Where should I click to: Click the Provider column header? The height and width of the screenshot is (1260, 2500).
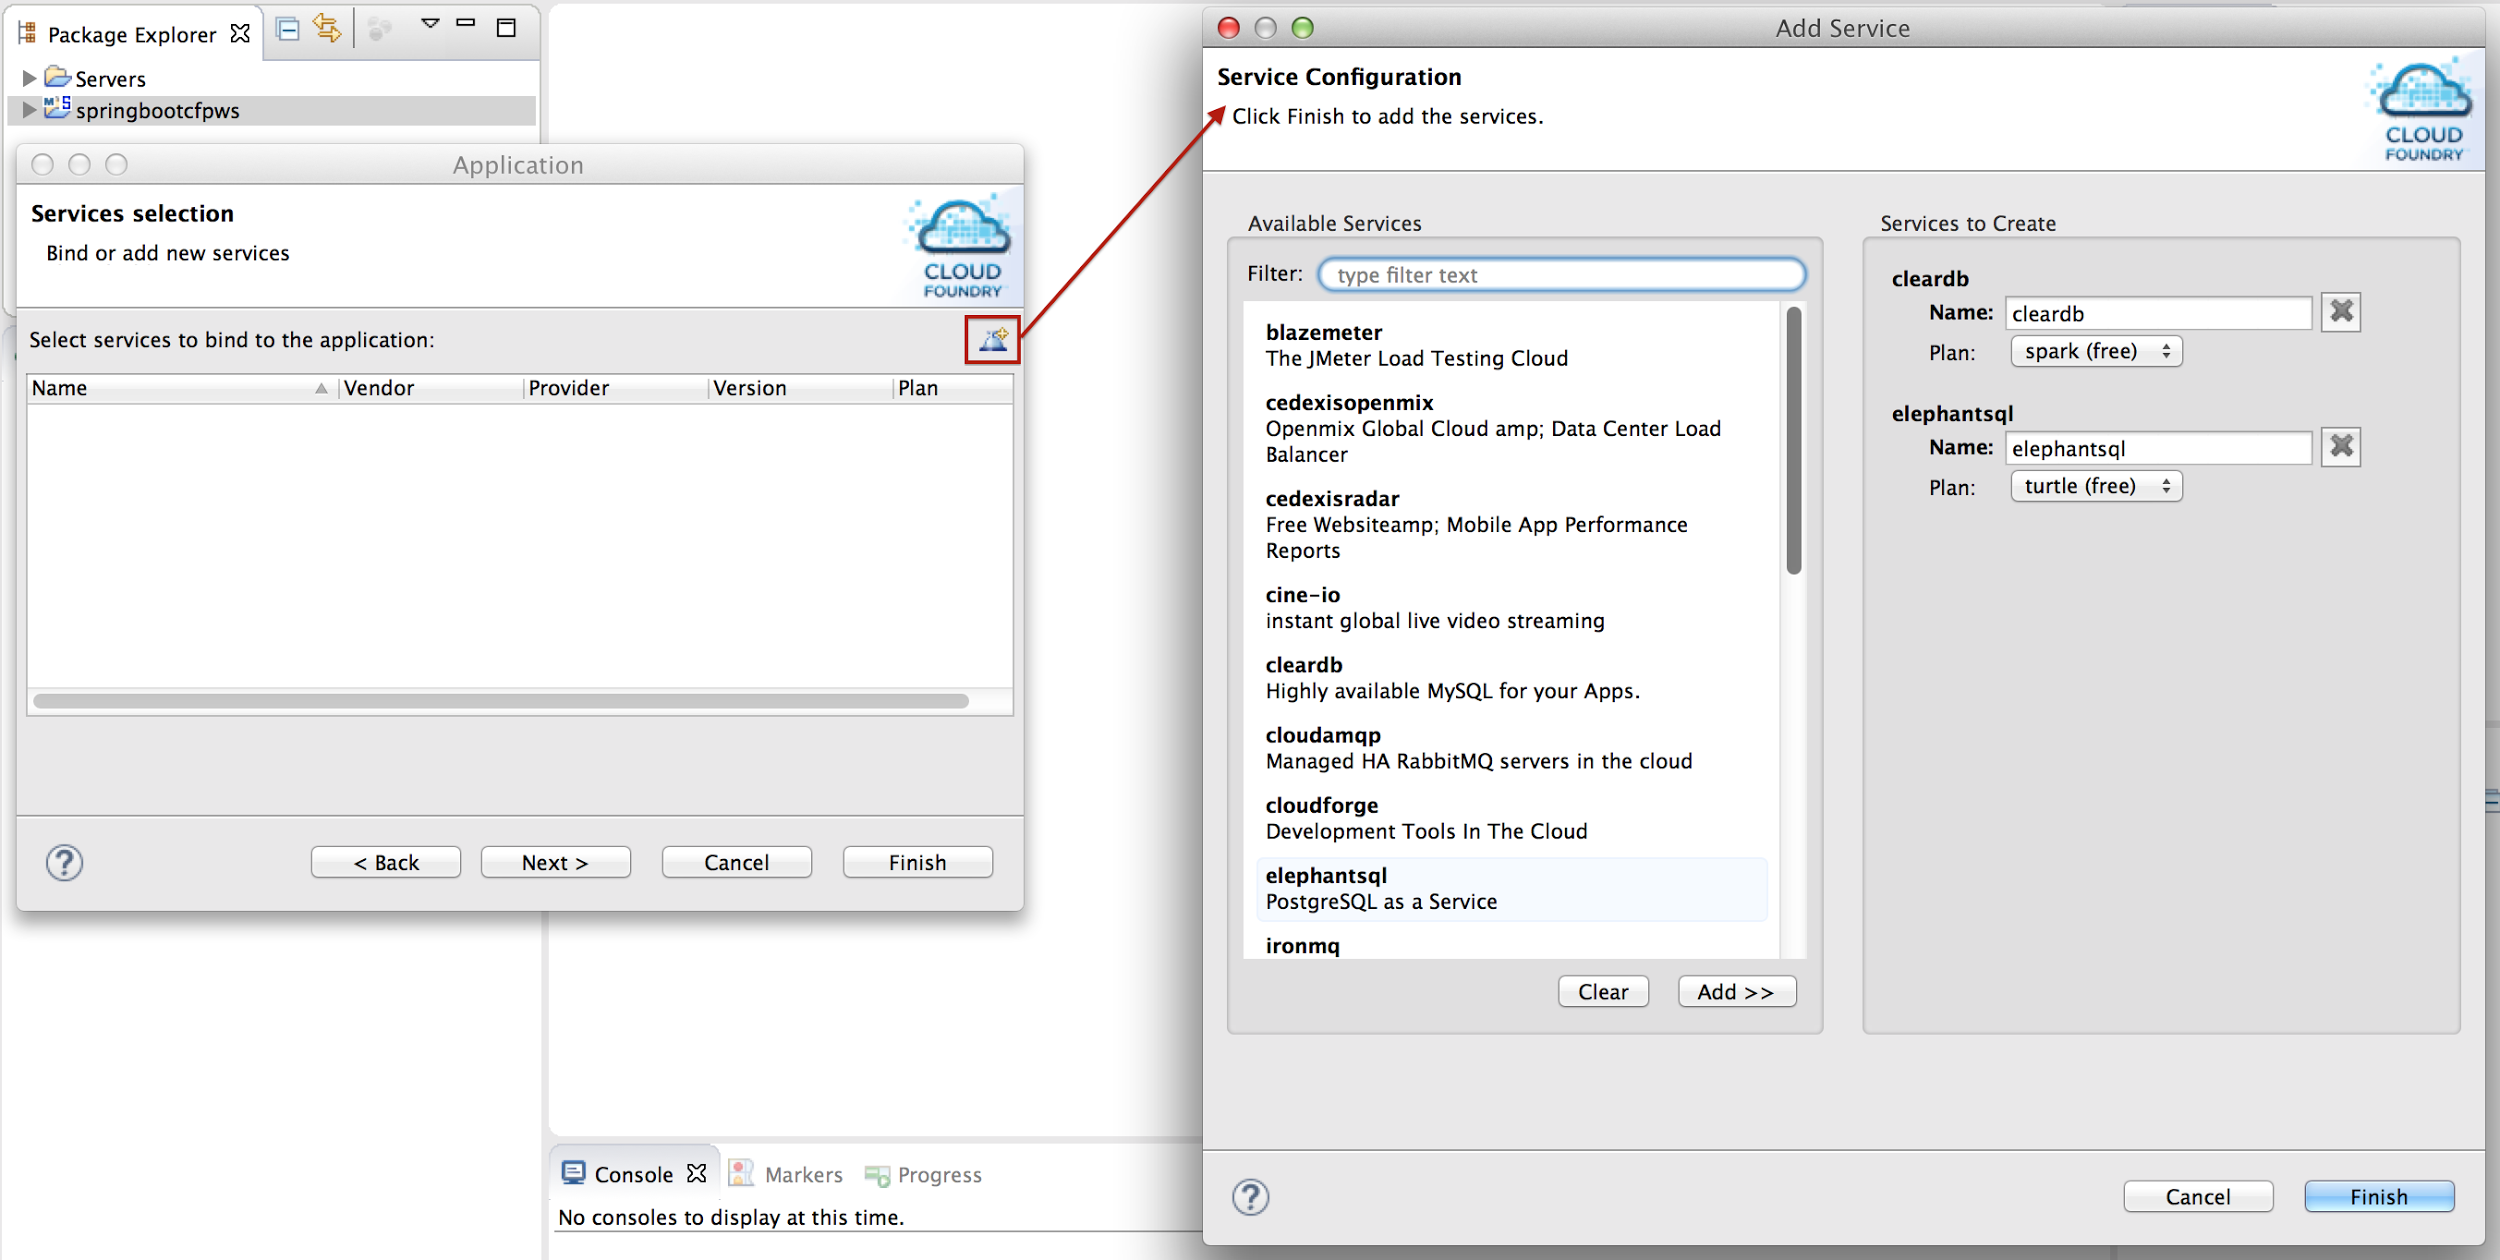coord(615,388)
